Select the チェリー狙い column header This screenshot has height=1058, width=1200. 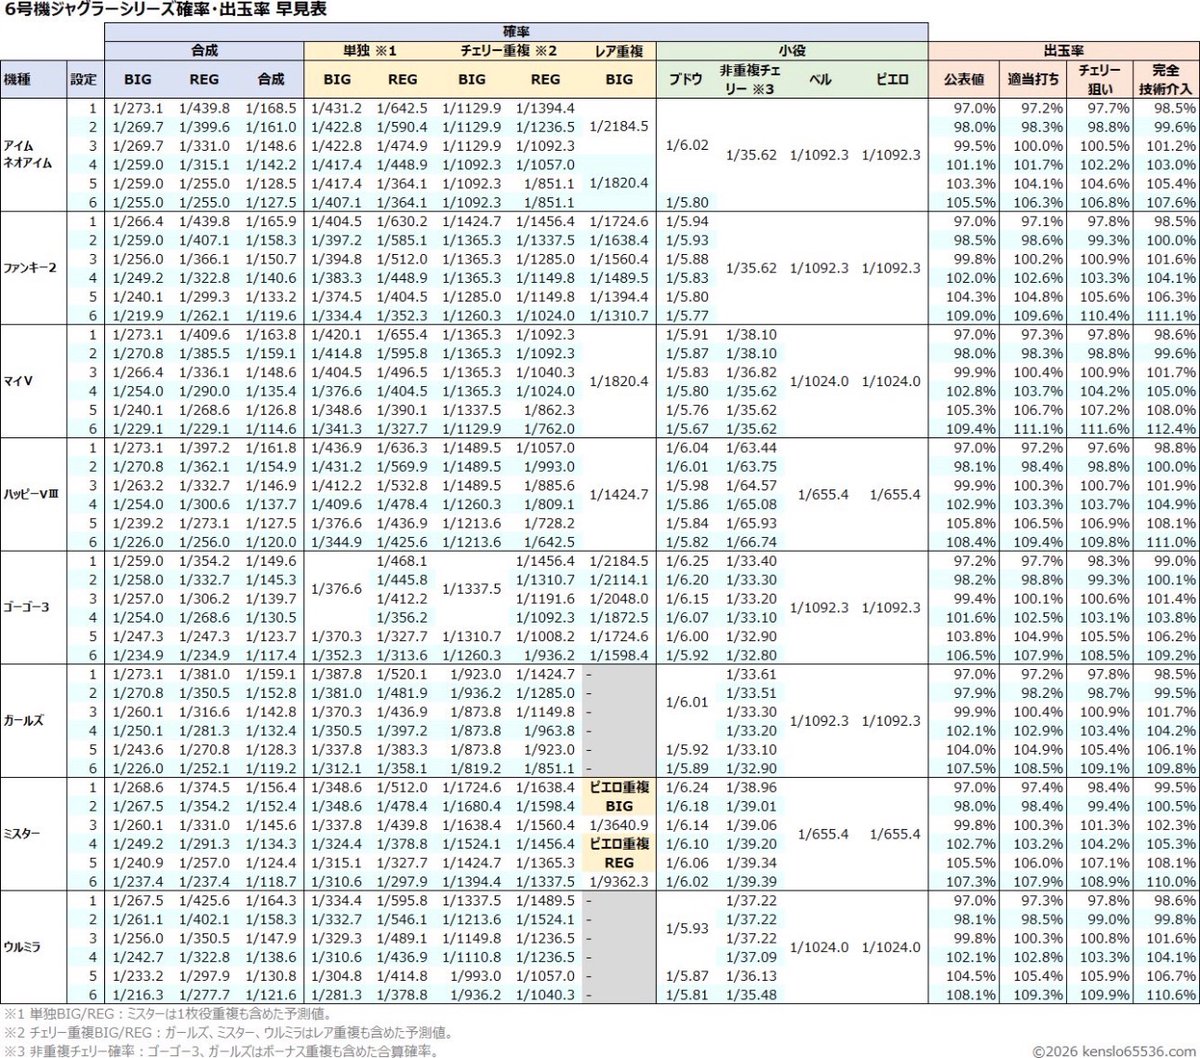(1098, 79)
